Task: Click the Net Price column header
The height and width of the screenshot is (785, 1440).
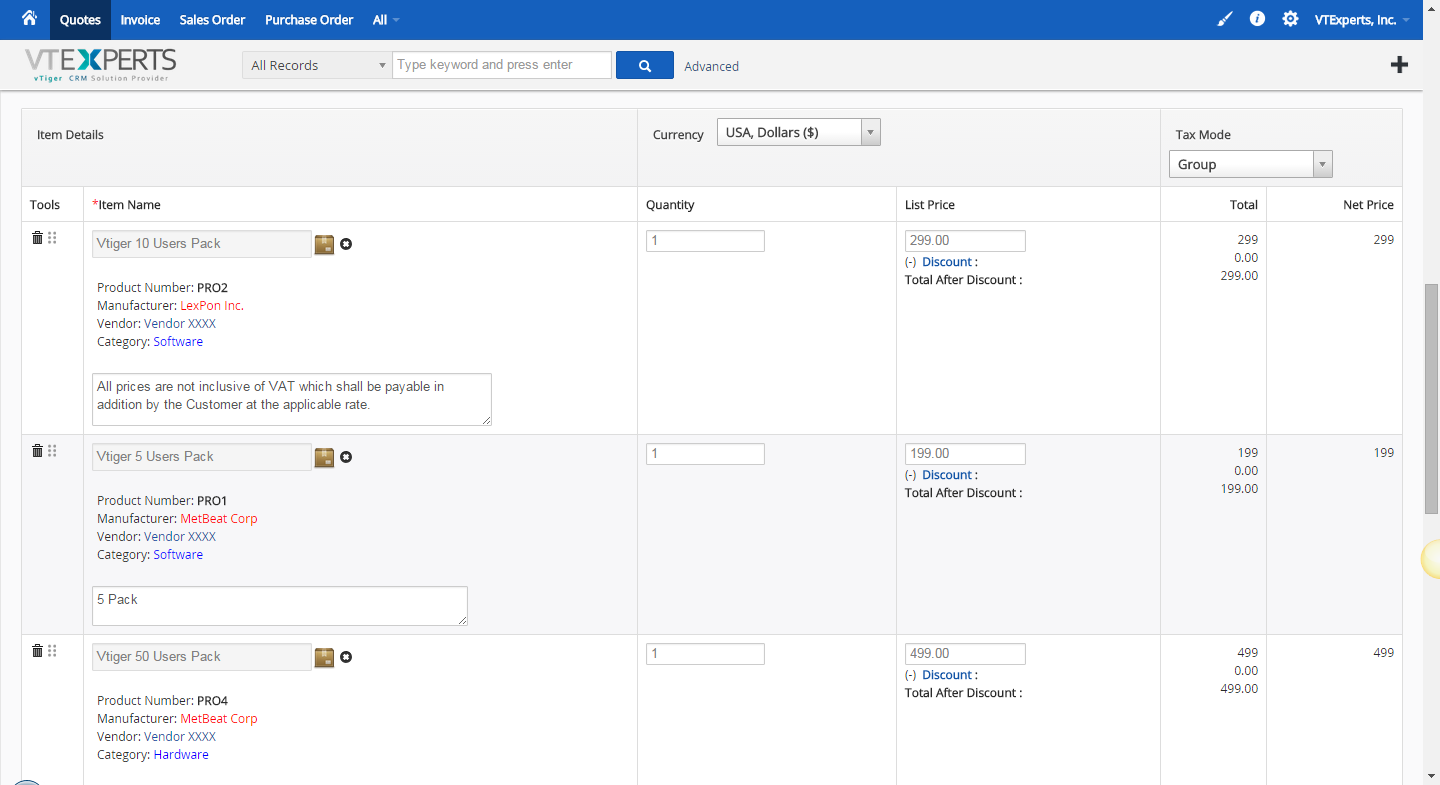Action: click(x=1368, y=205)
